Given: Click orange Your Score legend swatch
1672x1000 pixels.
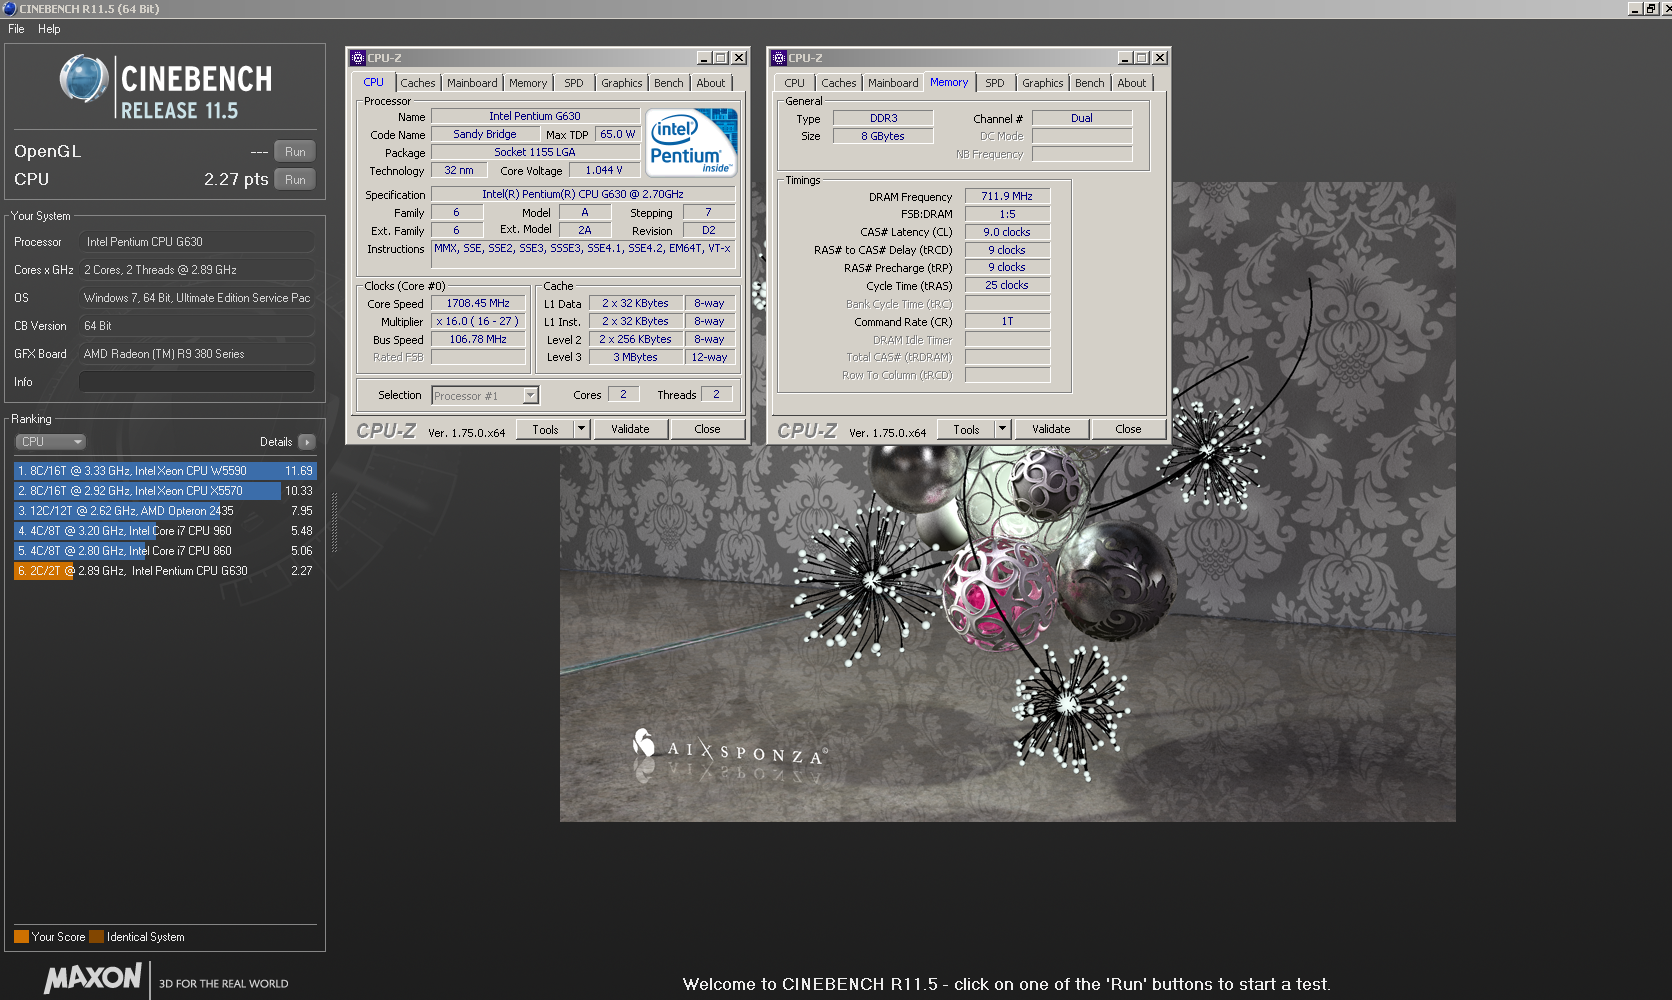Looking at the screenshot, I should coord(21,937).
